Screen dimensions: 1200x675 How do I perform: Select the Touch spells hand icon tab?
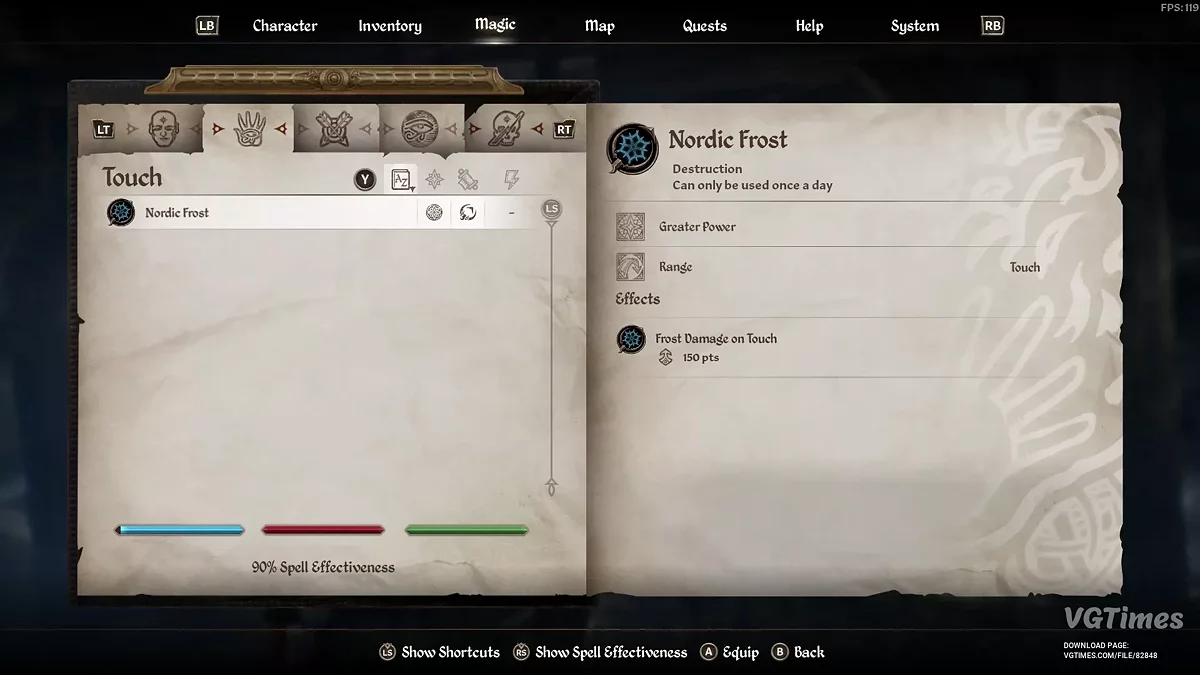249,130
